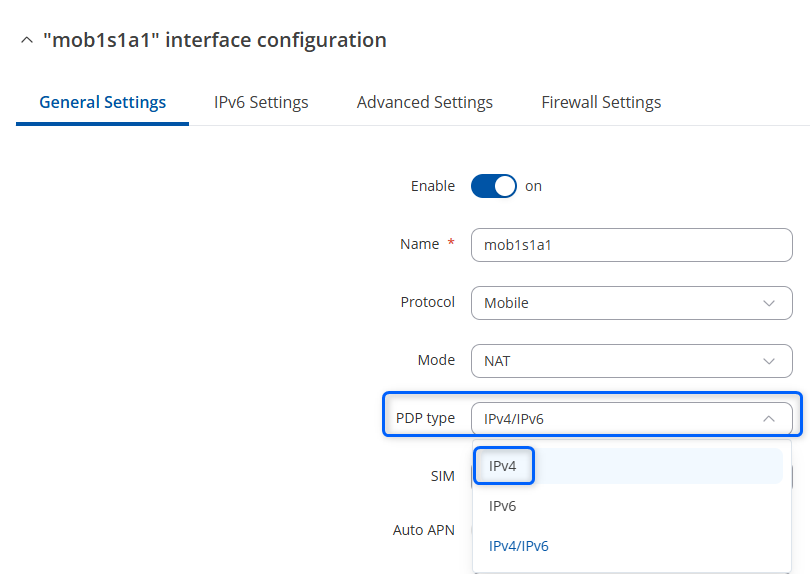810x574 pixels.
Task: Switch to the General Settings tab
Action: [x=102, y=102]
